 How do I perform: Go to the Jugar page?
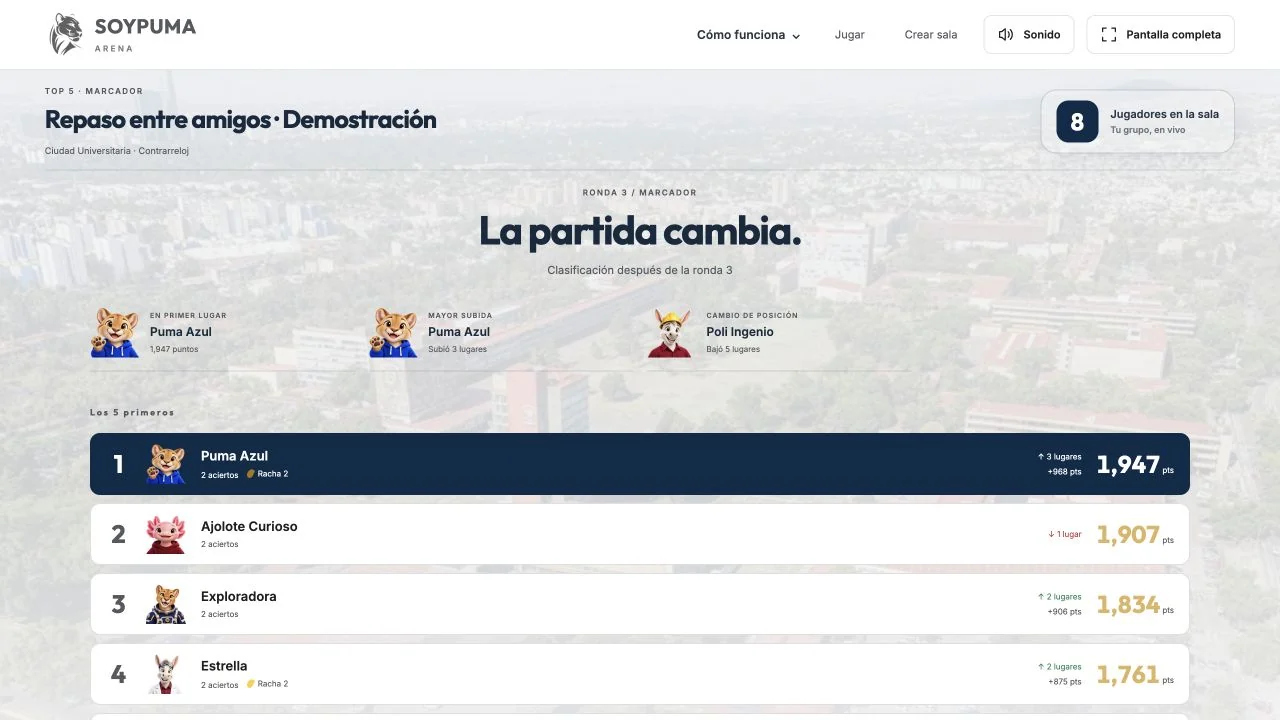pyautogui.click(x=850, y=35)
